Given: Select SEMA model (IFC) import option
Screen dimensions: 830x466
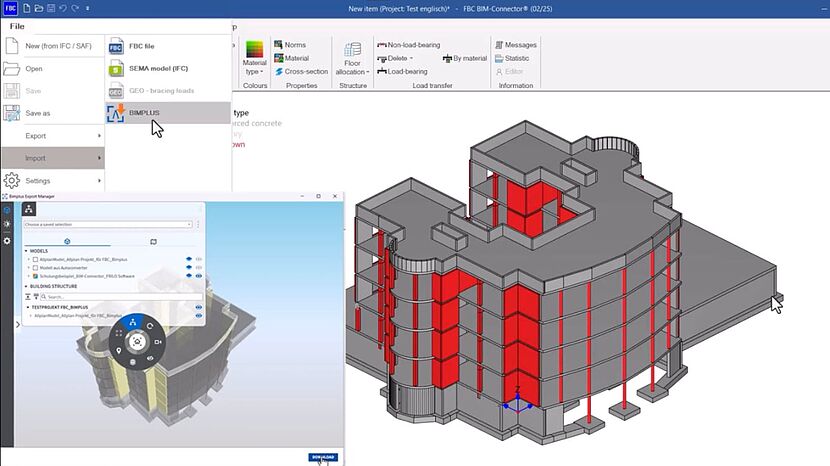Looking at the screenshot, I should point(157,69).
